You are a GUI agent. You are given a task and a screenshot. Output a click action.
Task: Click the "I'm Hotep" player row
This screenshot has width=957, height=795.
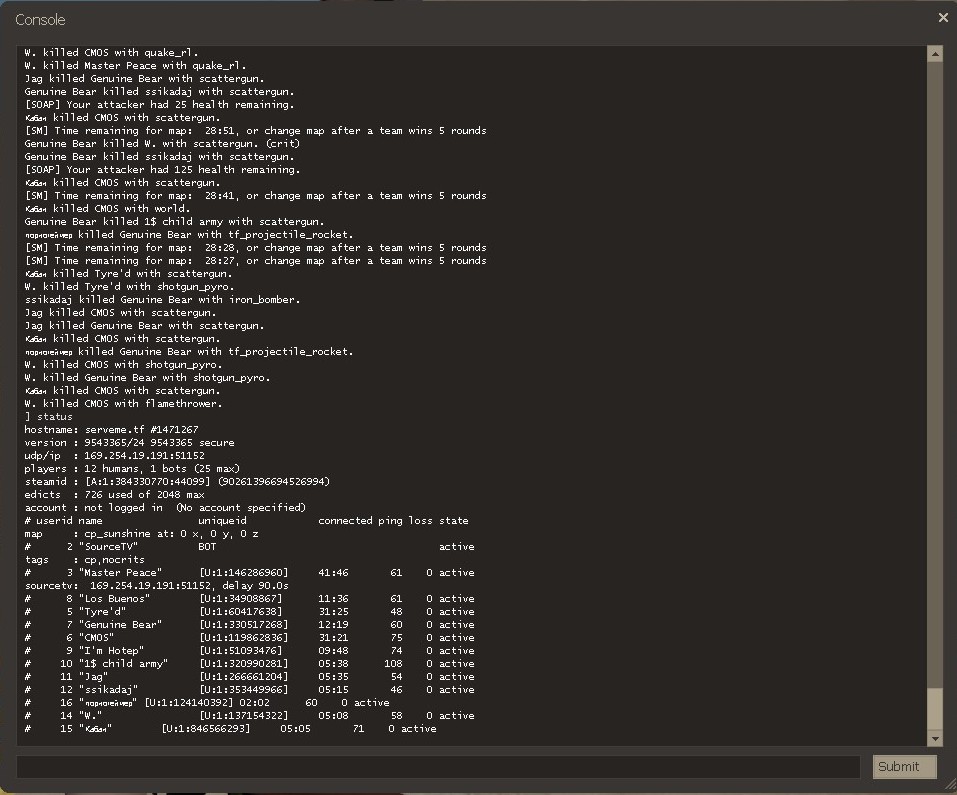(x=250, y=651)
